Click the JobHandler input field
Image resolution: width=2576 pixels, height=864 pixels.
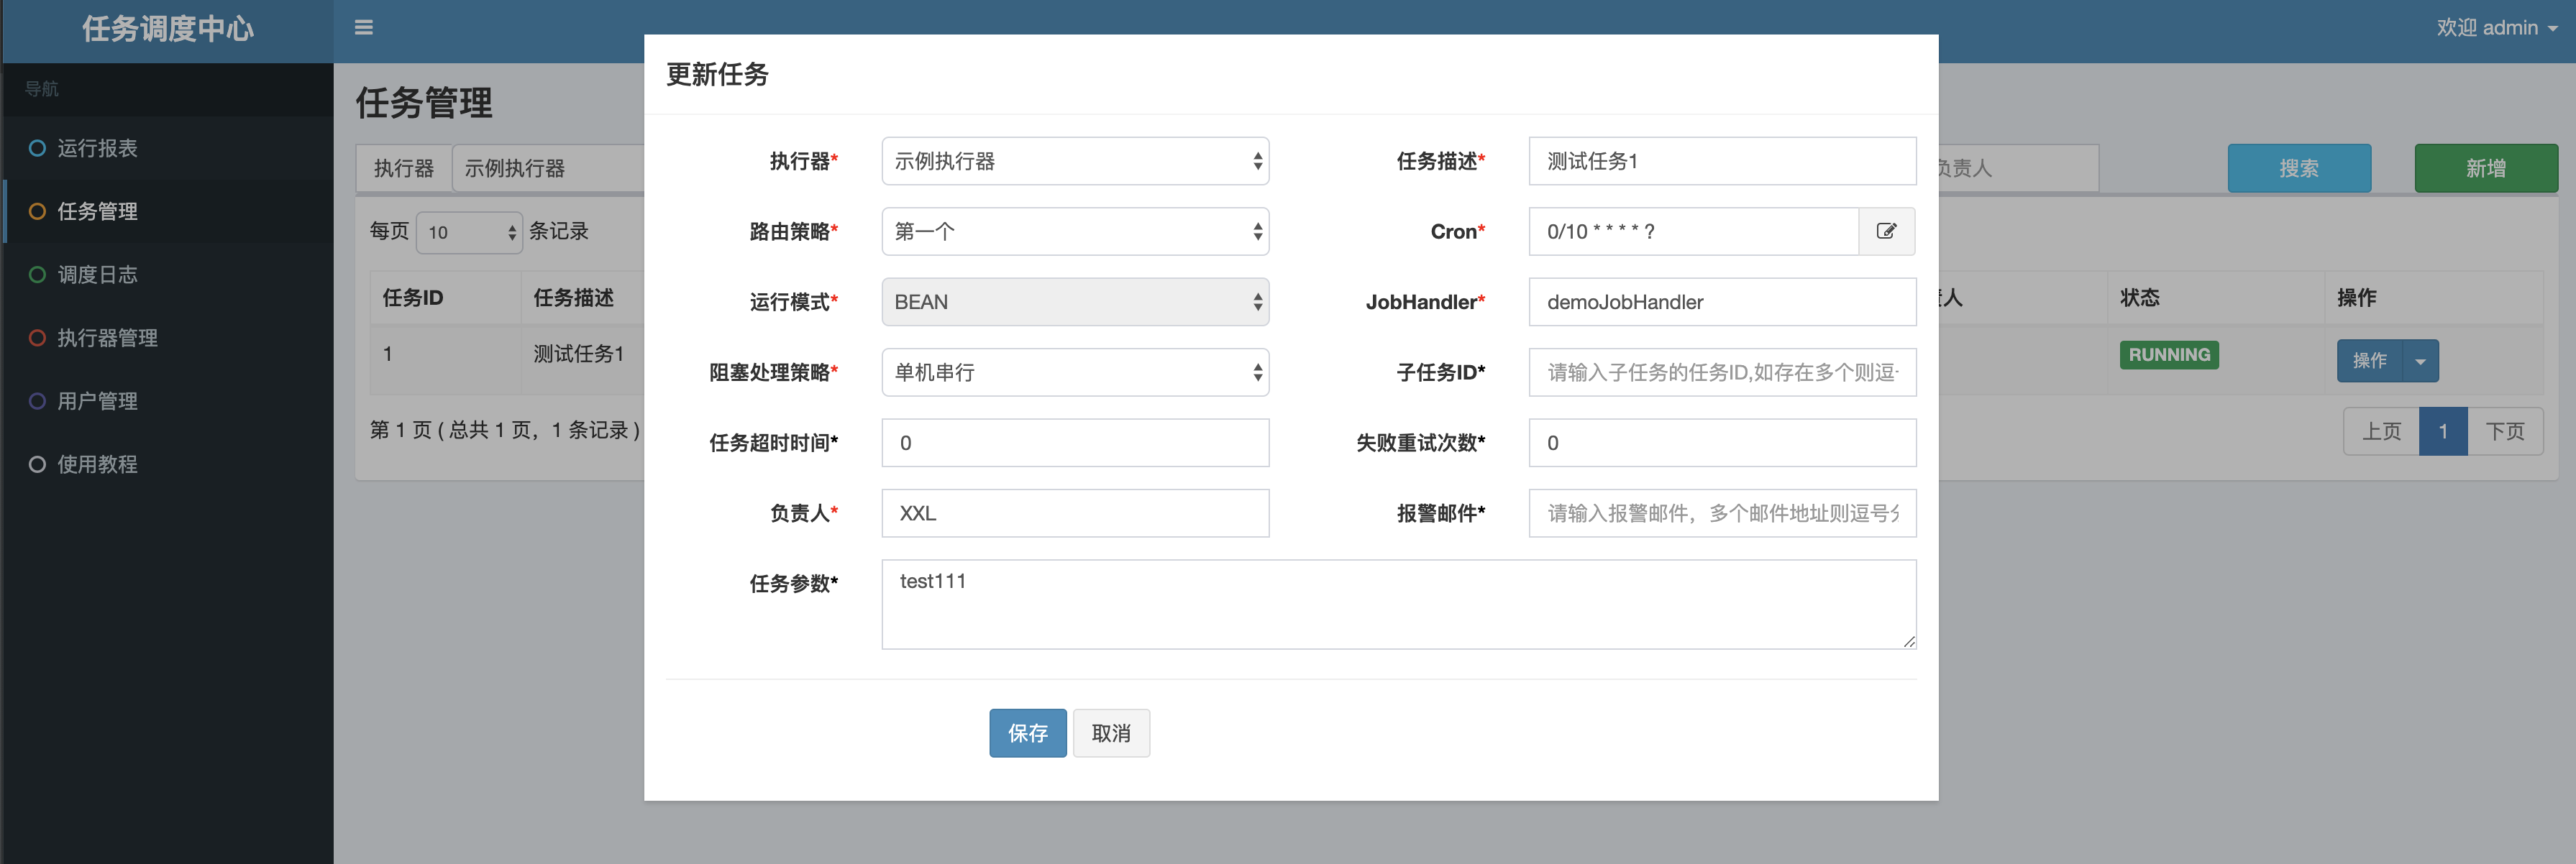pos(1721,302)
